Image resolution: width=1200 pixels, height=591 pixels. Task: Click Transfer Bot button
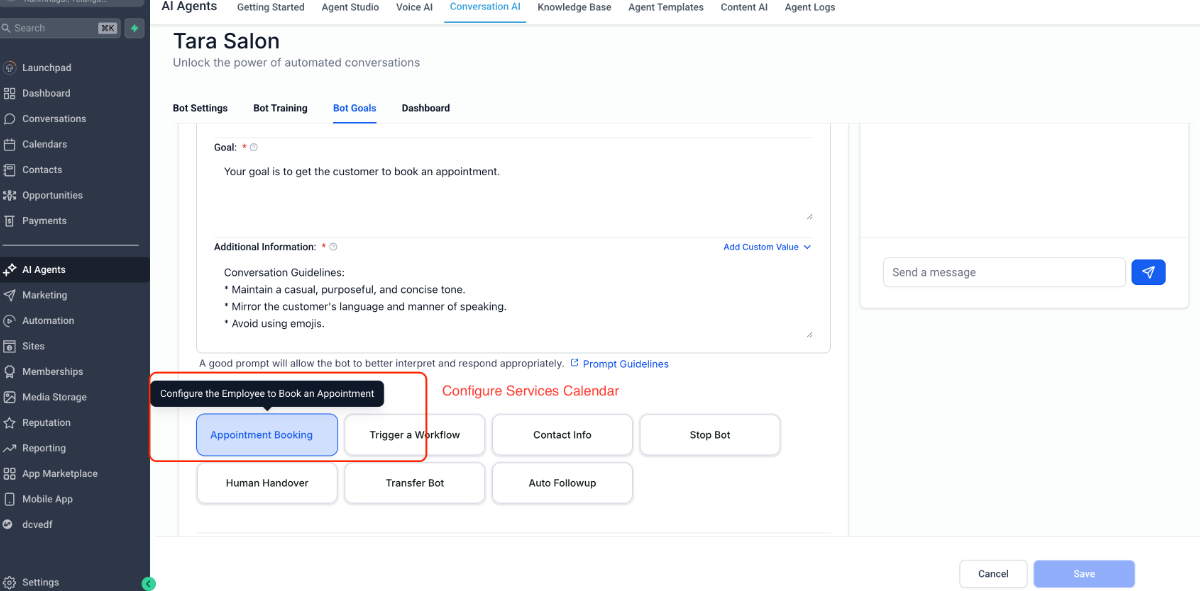click(x=415, y=483)
